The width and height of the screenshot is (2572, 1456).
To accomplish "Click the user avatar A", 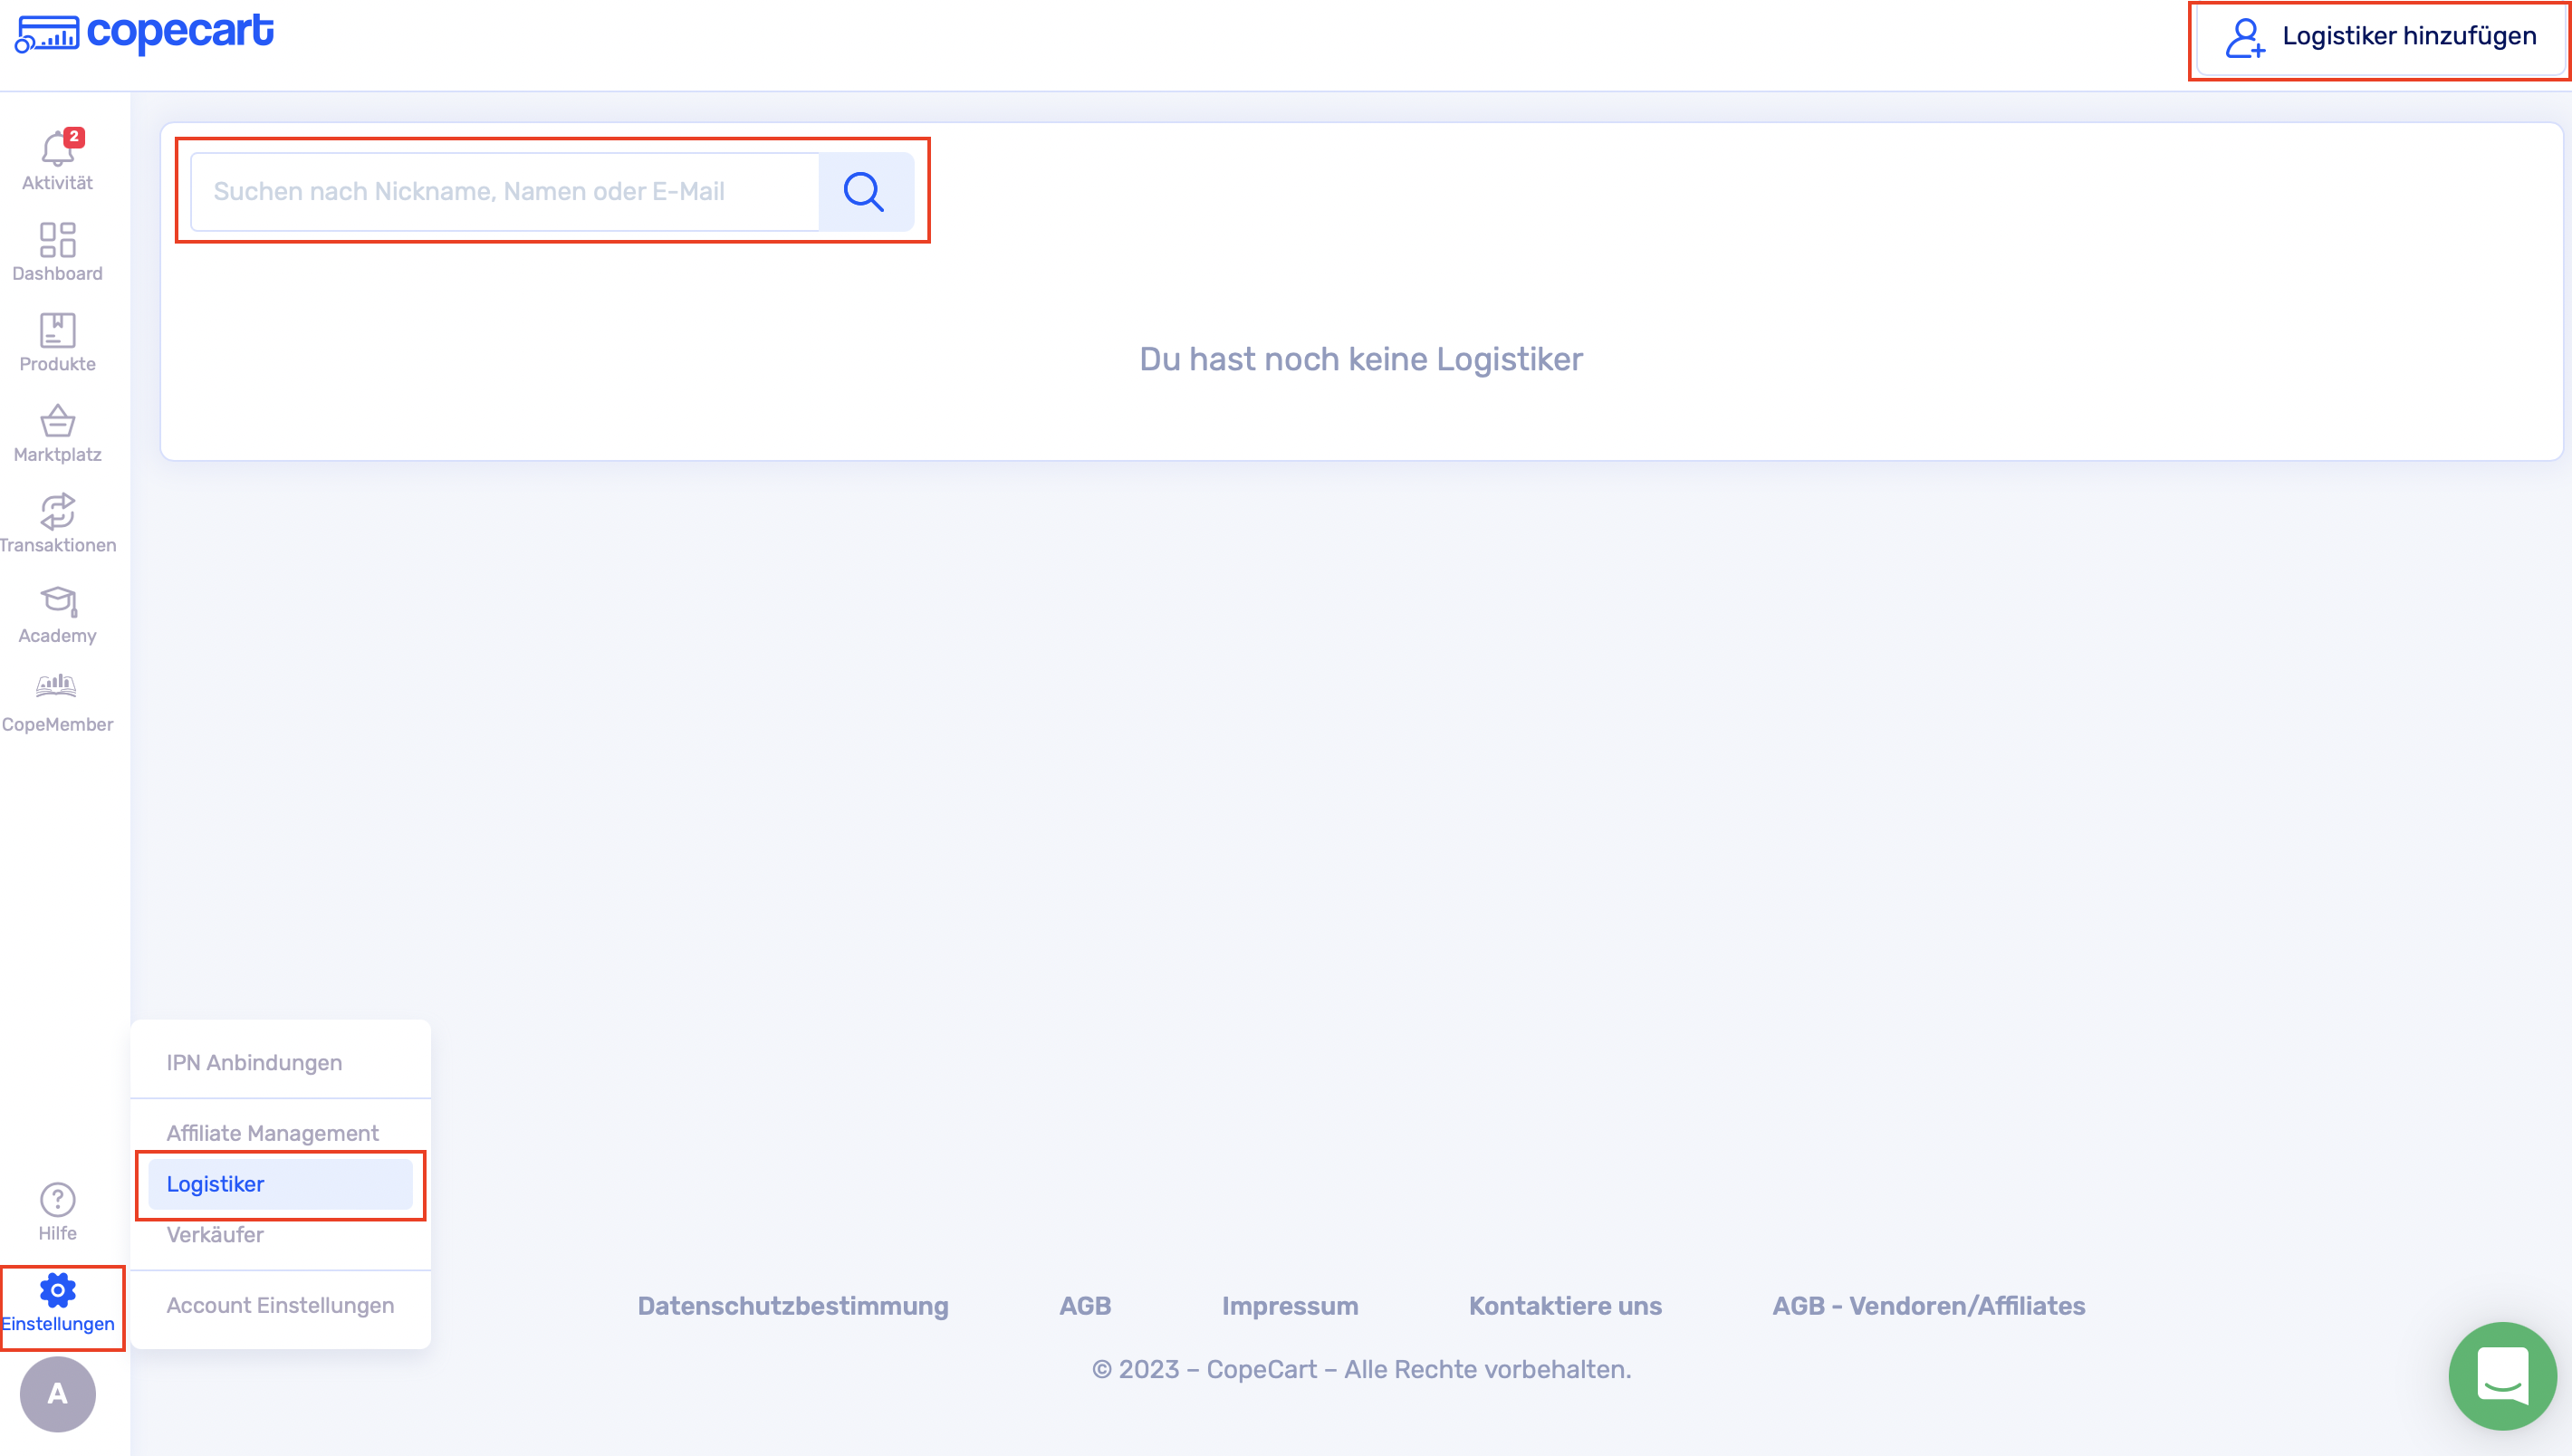I will (57, 1393).
